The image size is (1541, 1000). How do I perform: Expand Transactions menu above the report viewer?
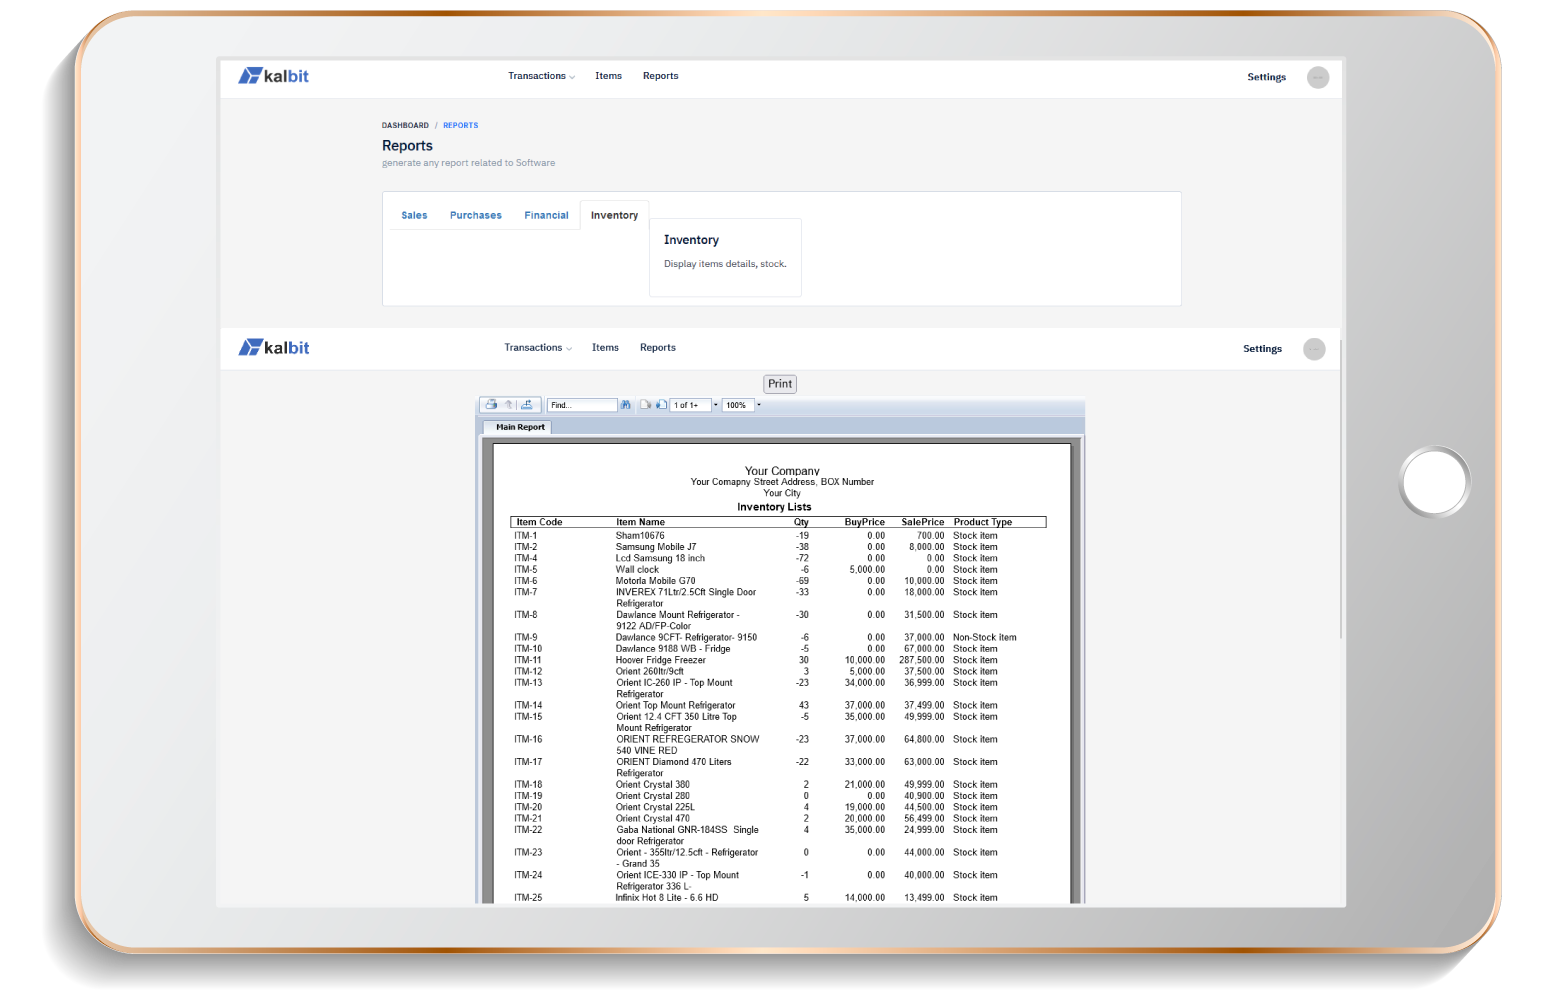point(537,348)
